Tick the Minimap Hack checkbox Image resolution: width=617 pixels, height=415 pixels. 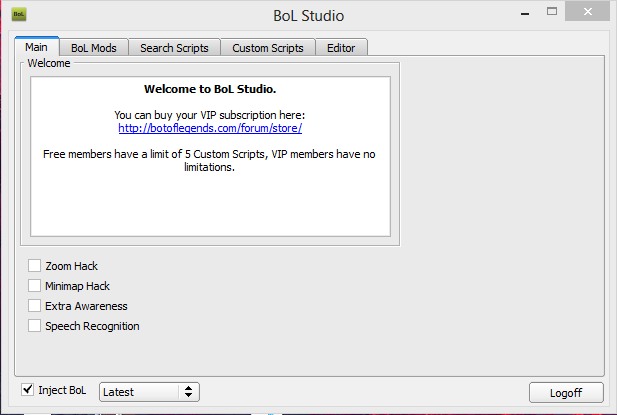35,286
